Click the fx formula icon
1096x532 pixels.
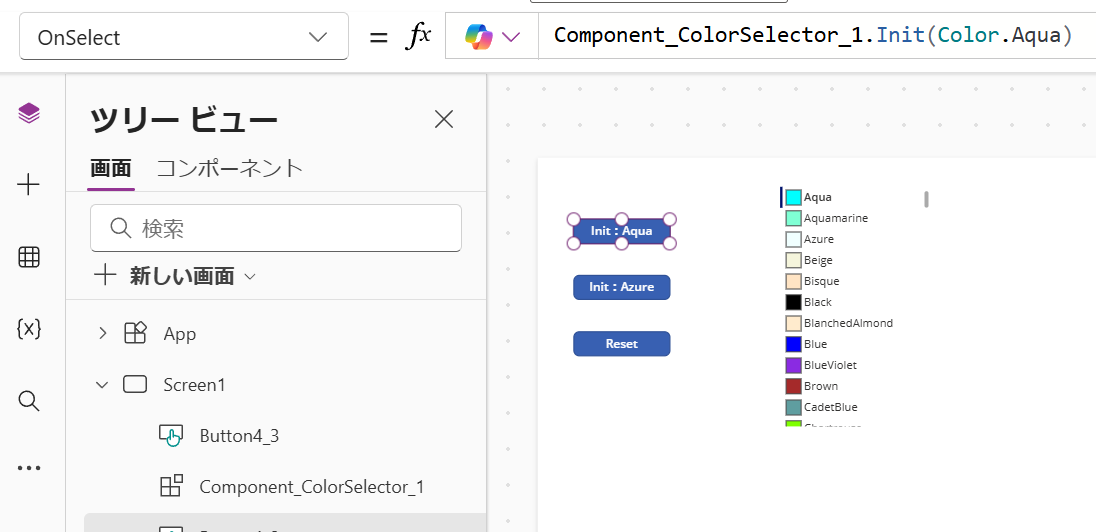pyautogui.click(x=417, y=37)
